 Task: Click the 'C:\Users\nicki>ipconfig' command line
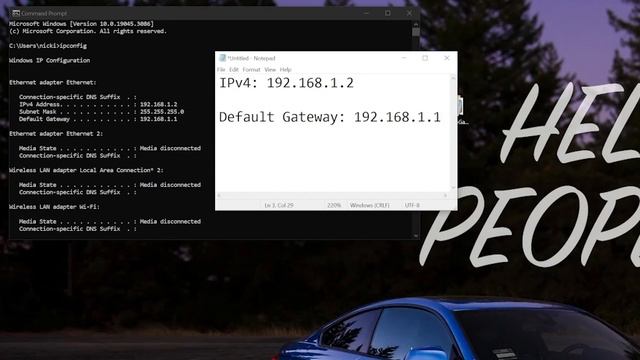pyautogui.click(x=48, y=46)
